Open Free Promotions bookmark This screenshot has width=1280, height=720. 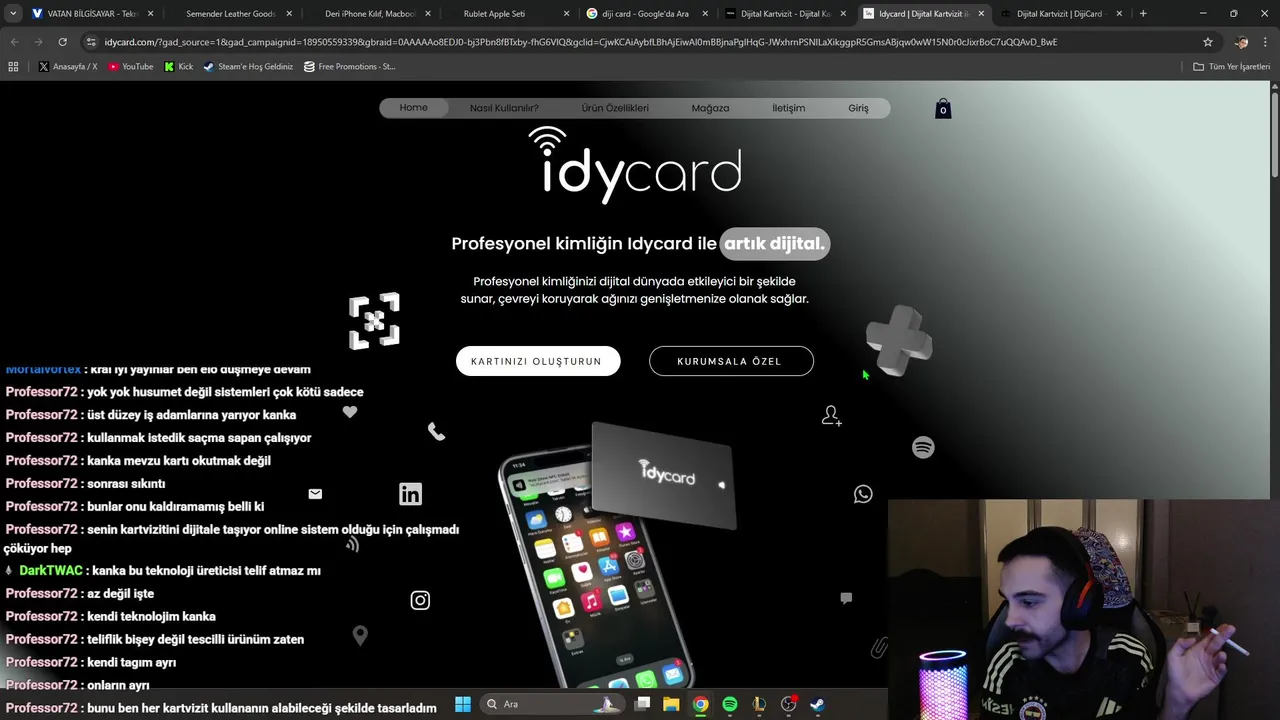(x=350, y=66)
